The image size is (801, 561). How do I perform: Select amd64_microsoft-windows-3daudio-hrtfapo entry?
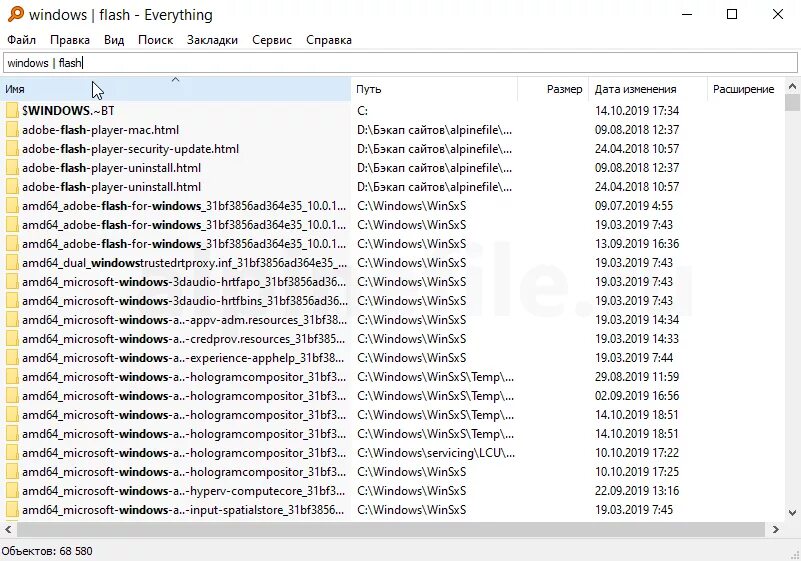tap(184, 282)
